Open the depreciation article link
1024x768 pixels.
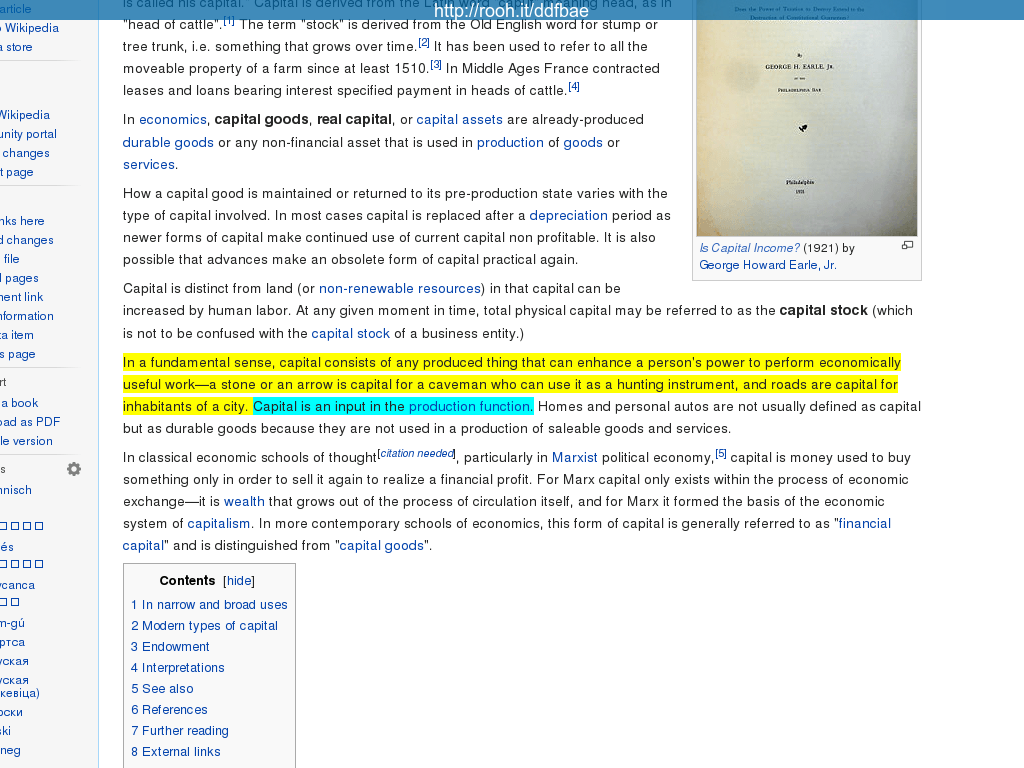point(568,216)
